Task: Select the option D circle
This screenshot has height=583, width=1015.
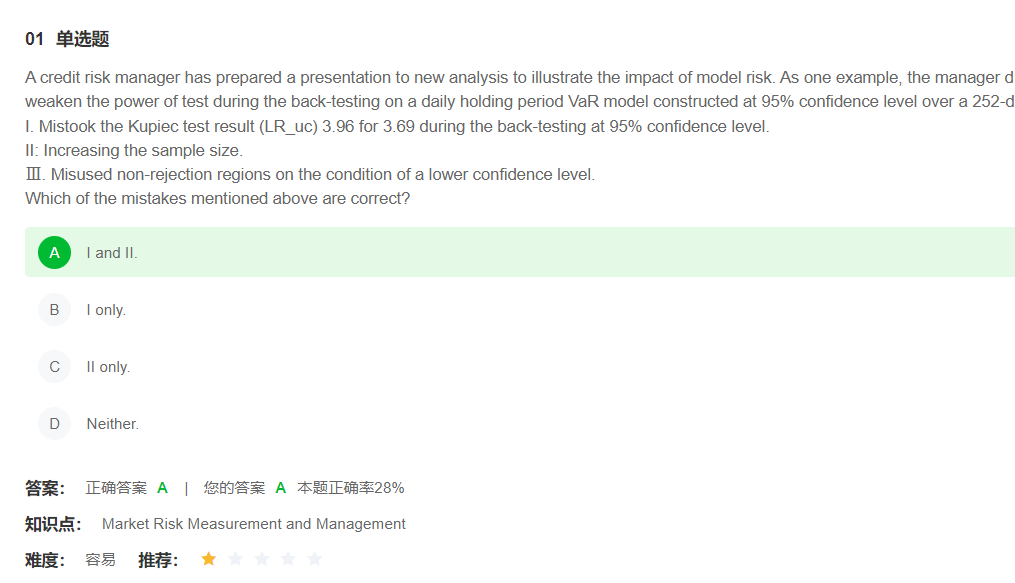Action: pyautogui.click(x=54, y=424)
